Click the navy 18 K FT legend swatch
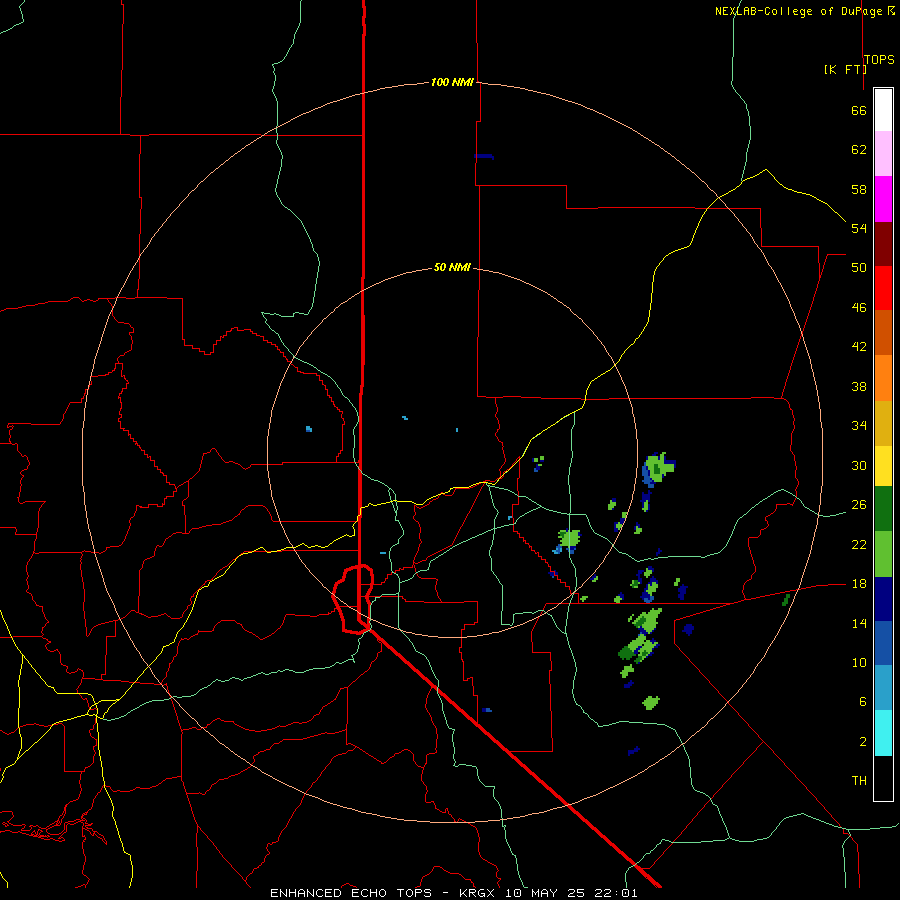The width and height of the screenshot is (900, 900). point(883,599)
